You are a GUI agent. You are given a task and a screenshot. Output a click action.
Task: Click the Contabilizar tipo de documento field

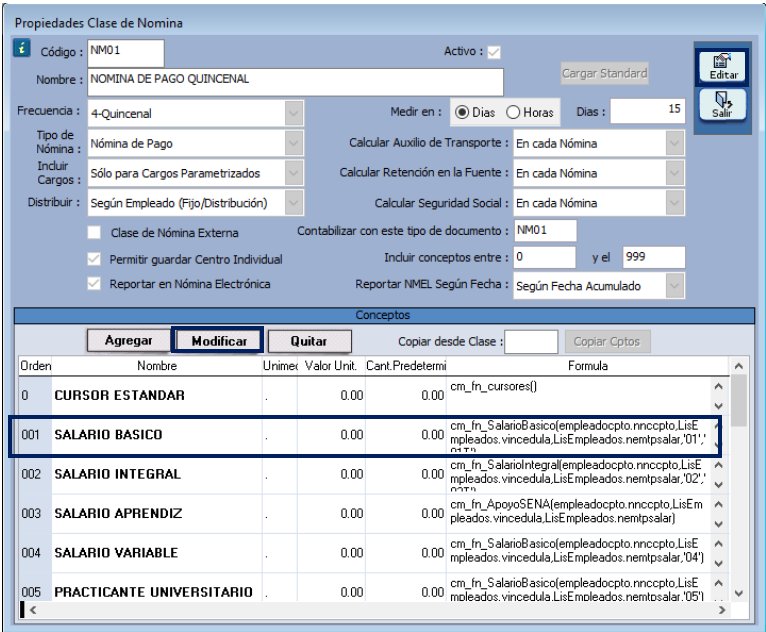click(545, 230)
